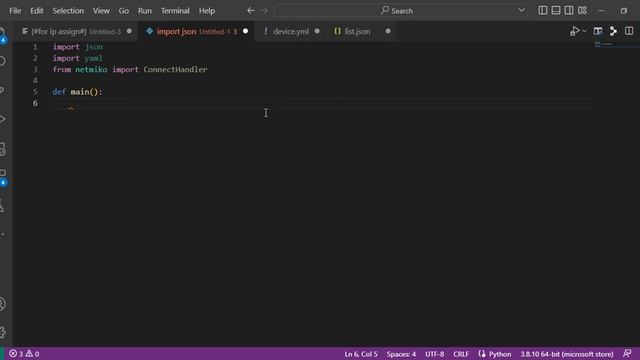Click line number 6 in the gutter
Viewport: 640px width, 360px height.
click(35, 103)
